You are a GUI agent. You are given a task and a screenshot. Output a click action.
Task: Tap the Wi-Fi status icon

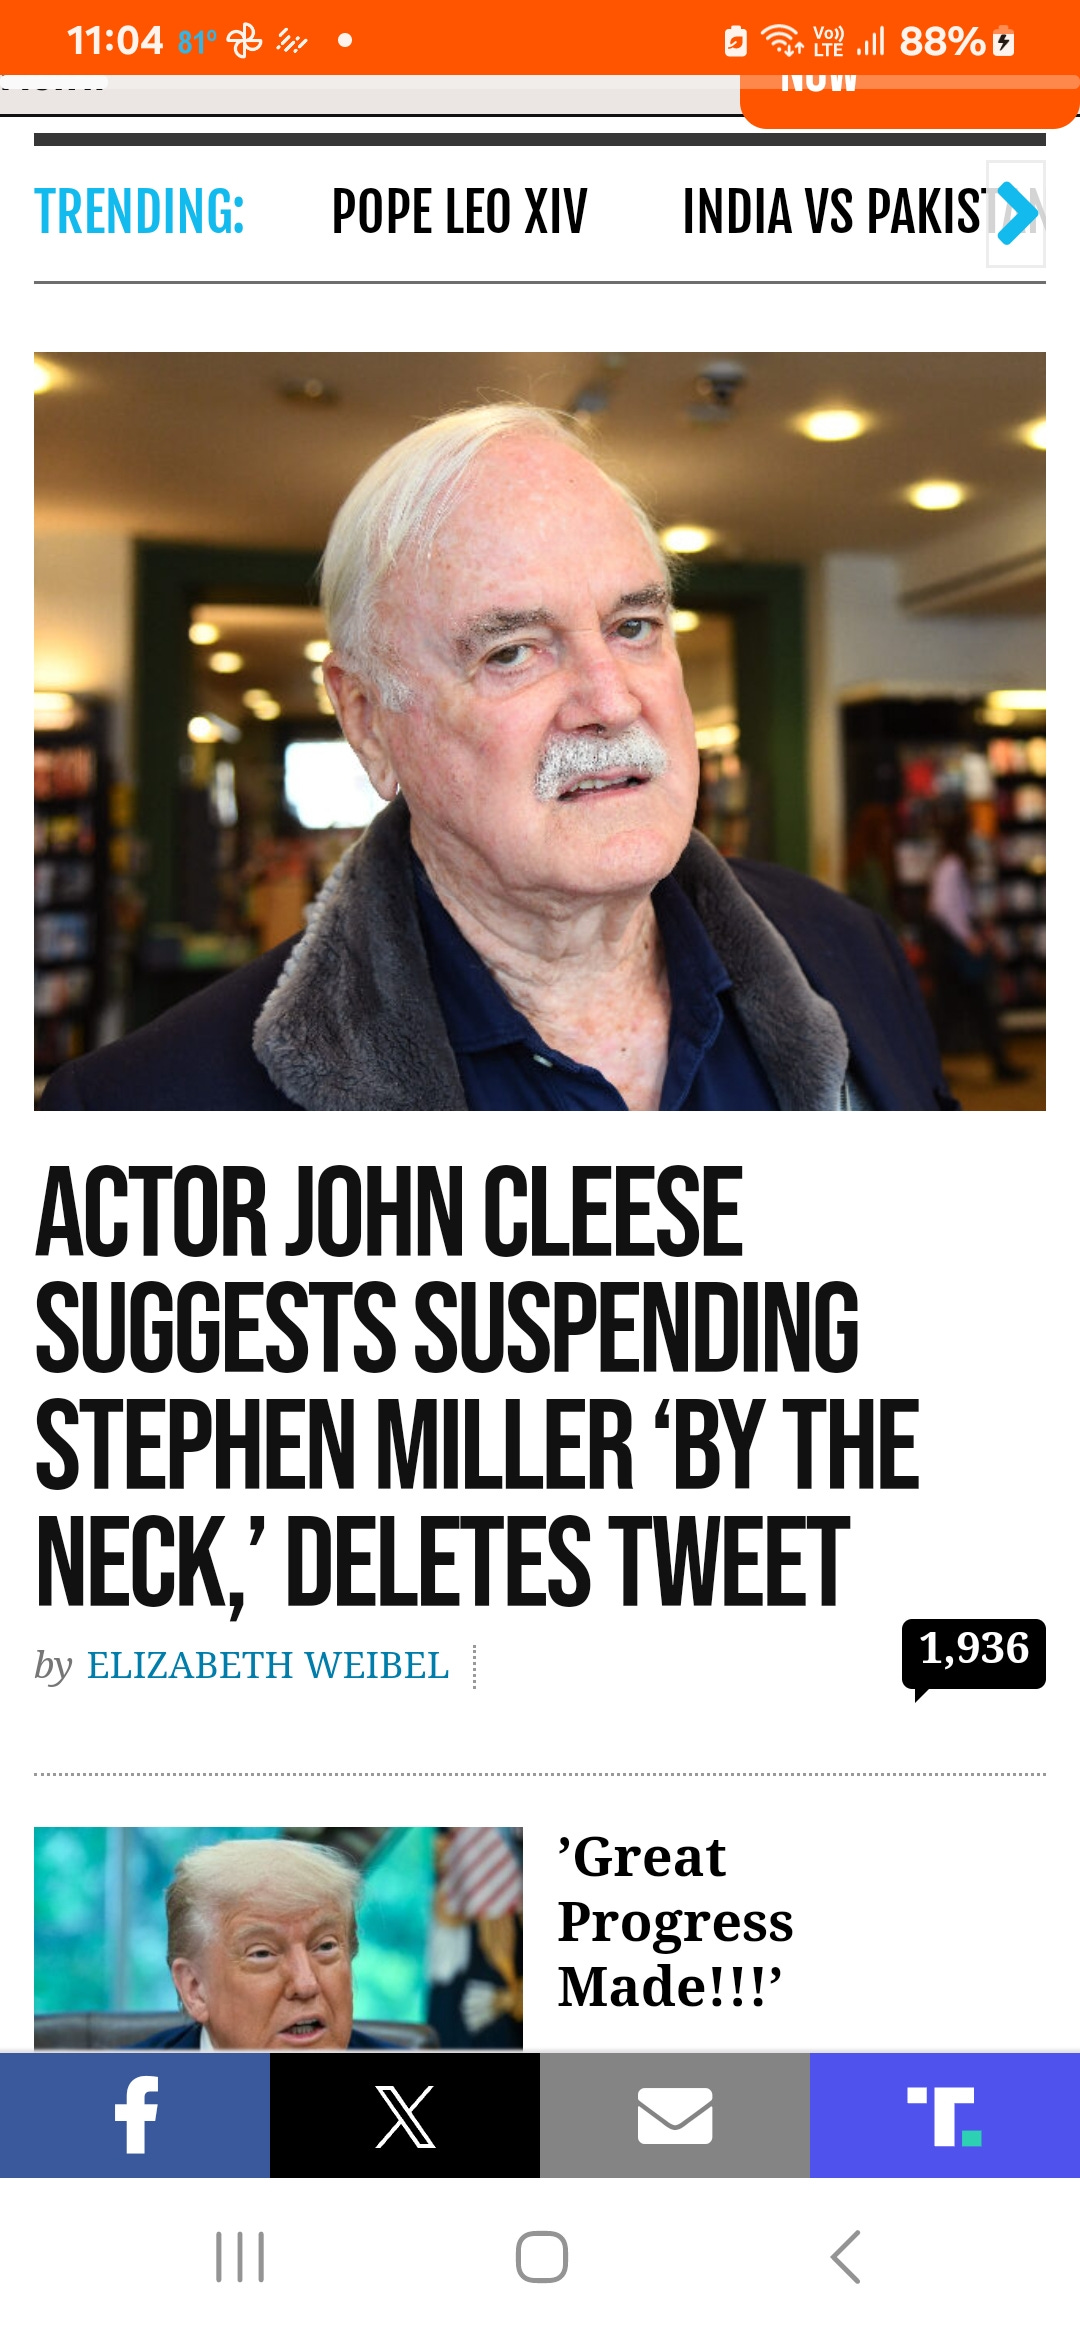pyautogui.click(x=782, y=40)
